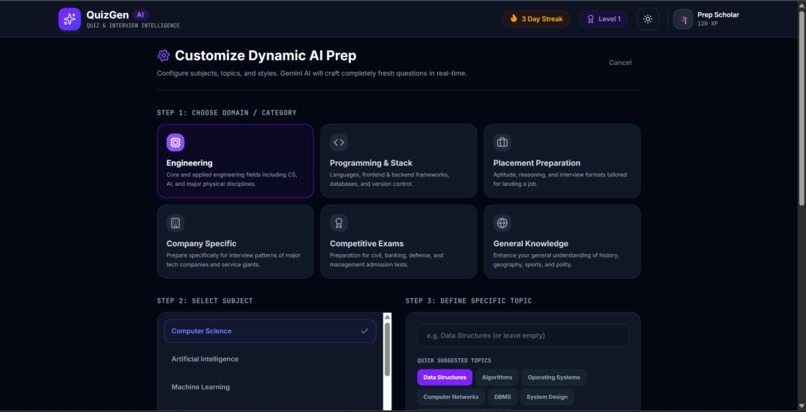
Task: Click the Programming & Stack description text
Action: click(389, 179)
